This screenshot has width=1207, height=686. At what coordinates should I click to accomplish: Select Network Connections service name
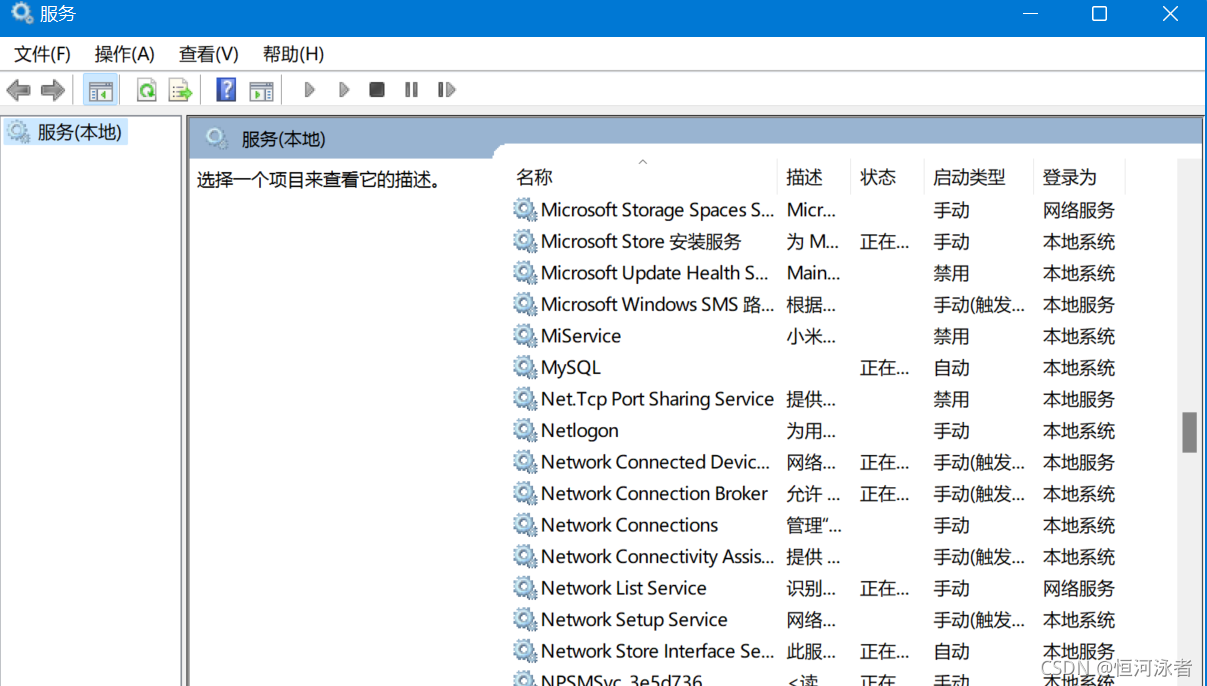coord(629,525)
